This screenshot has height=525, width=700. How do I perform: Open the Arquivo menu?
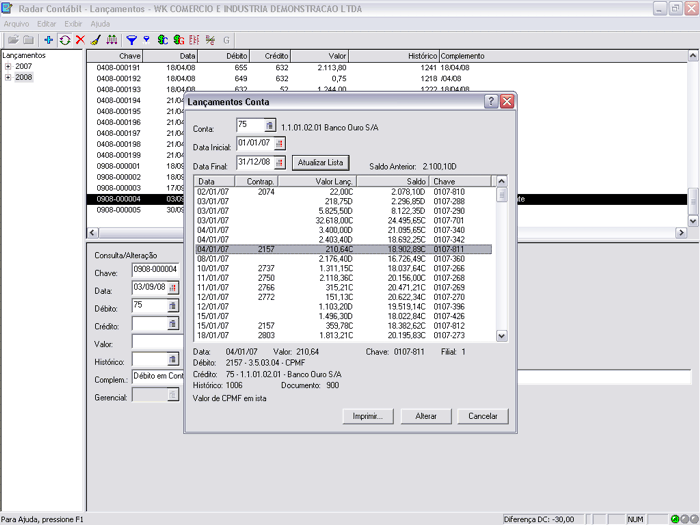16,22
